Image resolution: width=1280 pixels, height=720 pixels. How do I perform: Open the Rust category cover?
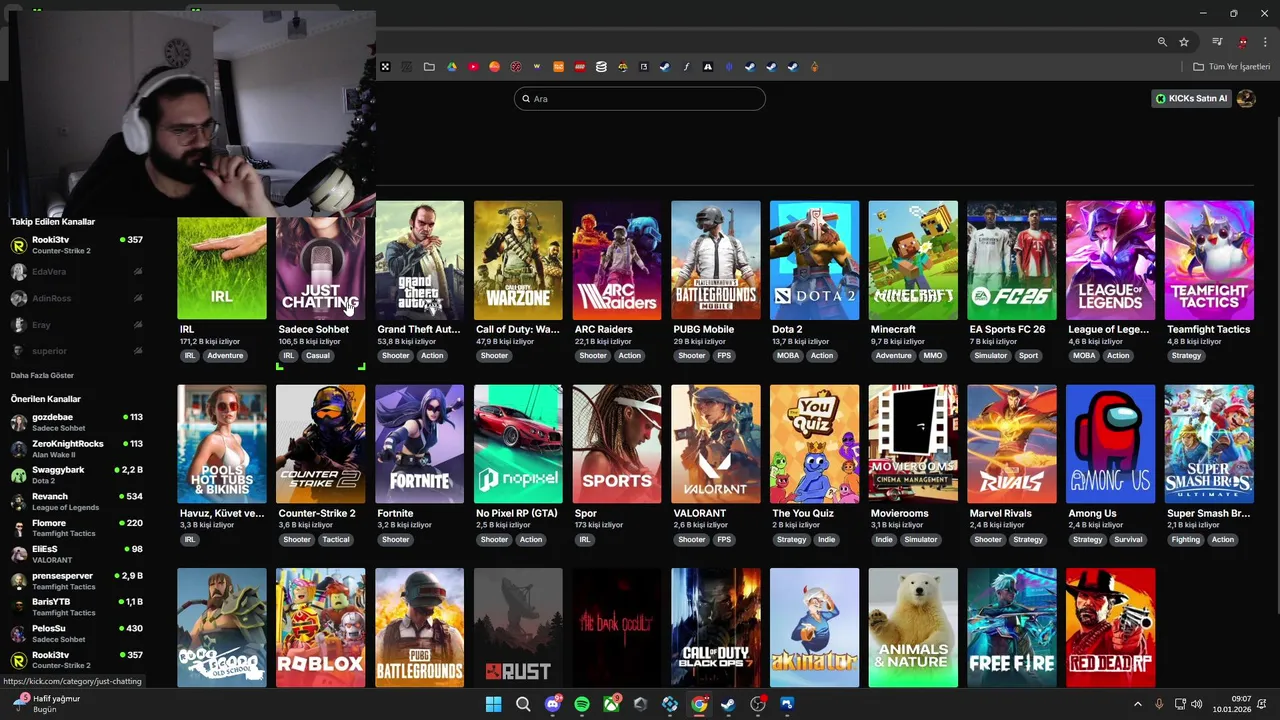(x=518, y=627)
